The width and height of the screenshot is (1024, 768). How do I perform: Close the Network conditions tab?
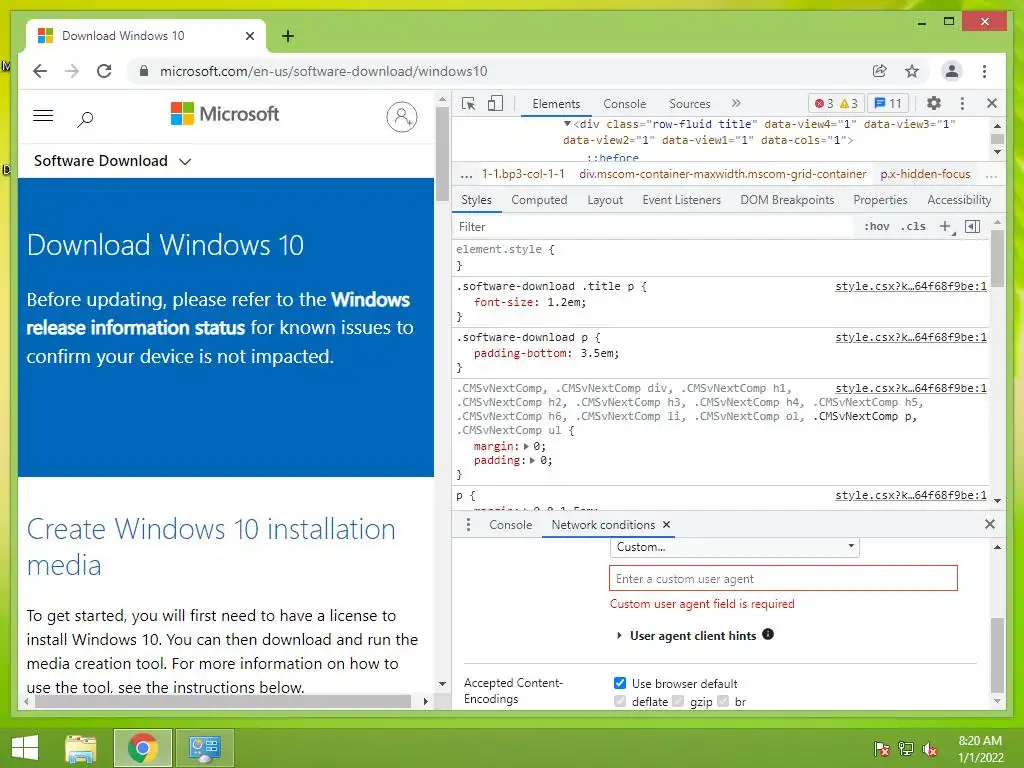point(666,524)
